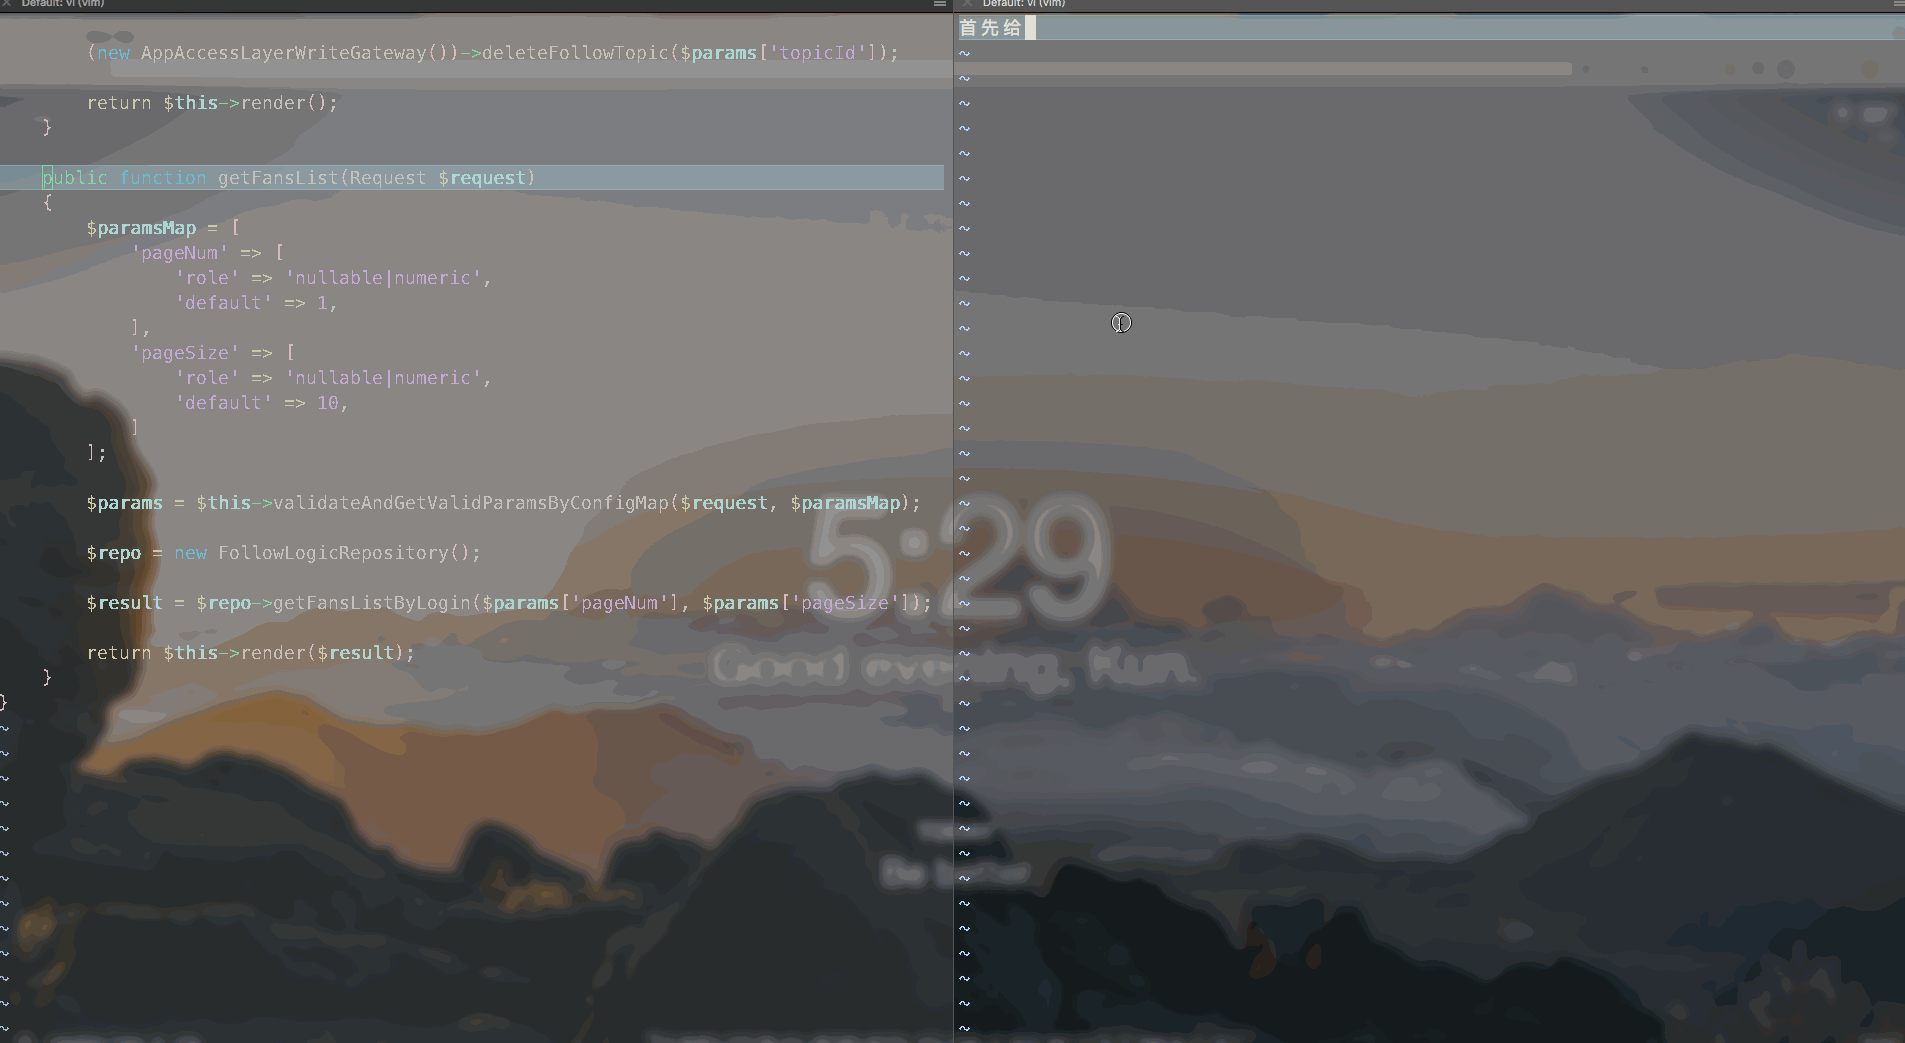Click the $repo variable being assigned

[114, 553]
